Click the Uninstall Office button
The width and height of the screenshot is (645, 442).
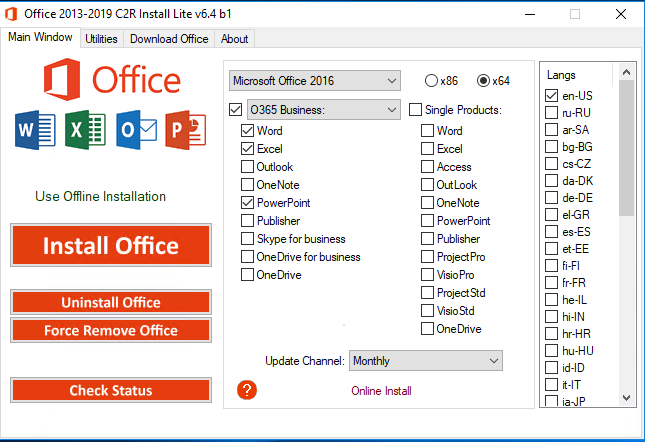click(x=111, y=302)
